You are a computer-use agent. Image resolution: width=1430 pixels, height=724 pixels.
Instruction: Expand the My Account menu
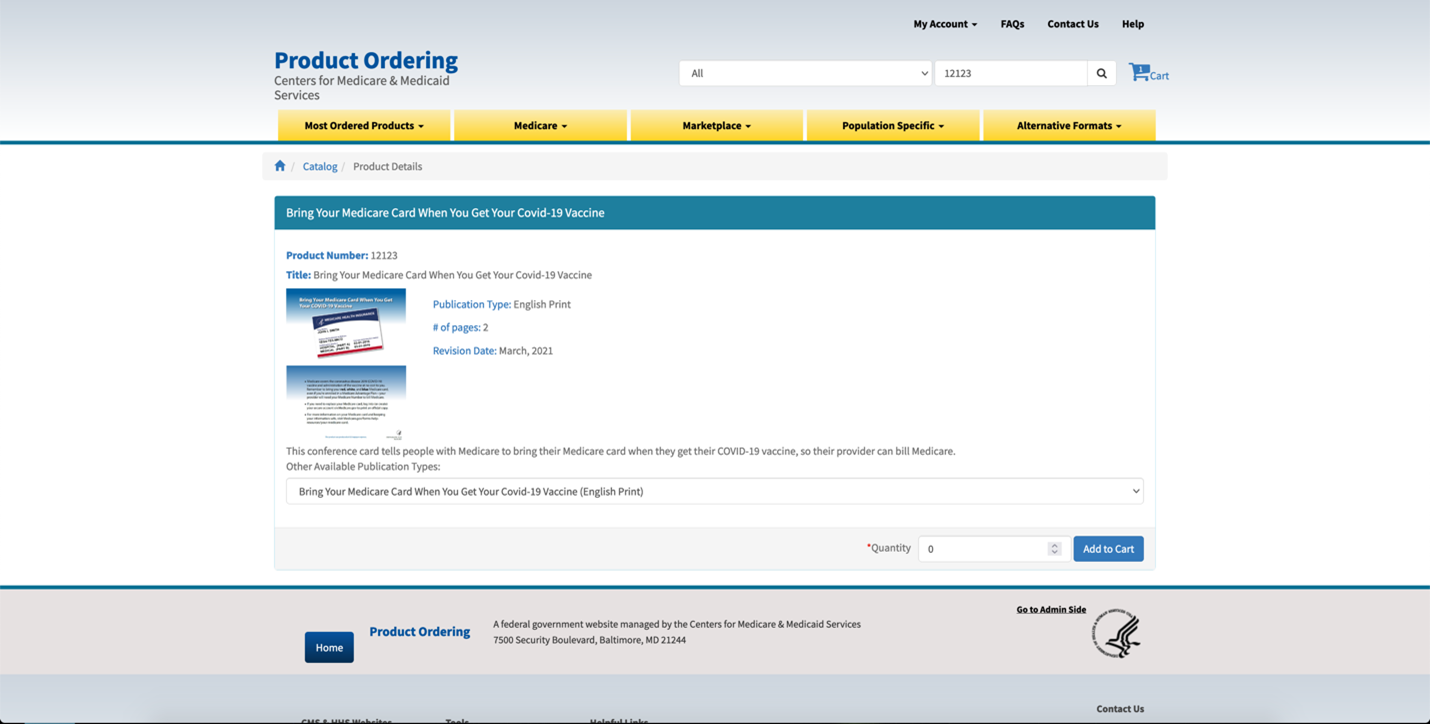[945, 24]
